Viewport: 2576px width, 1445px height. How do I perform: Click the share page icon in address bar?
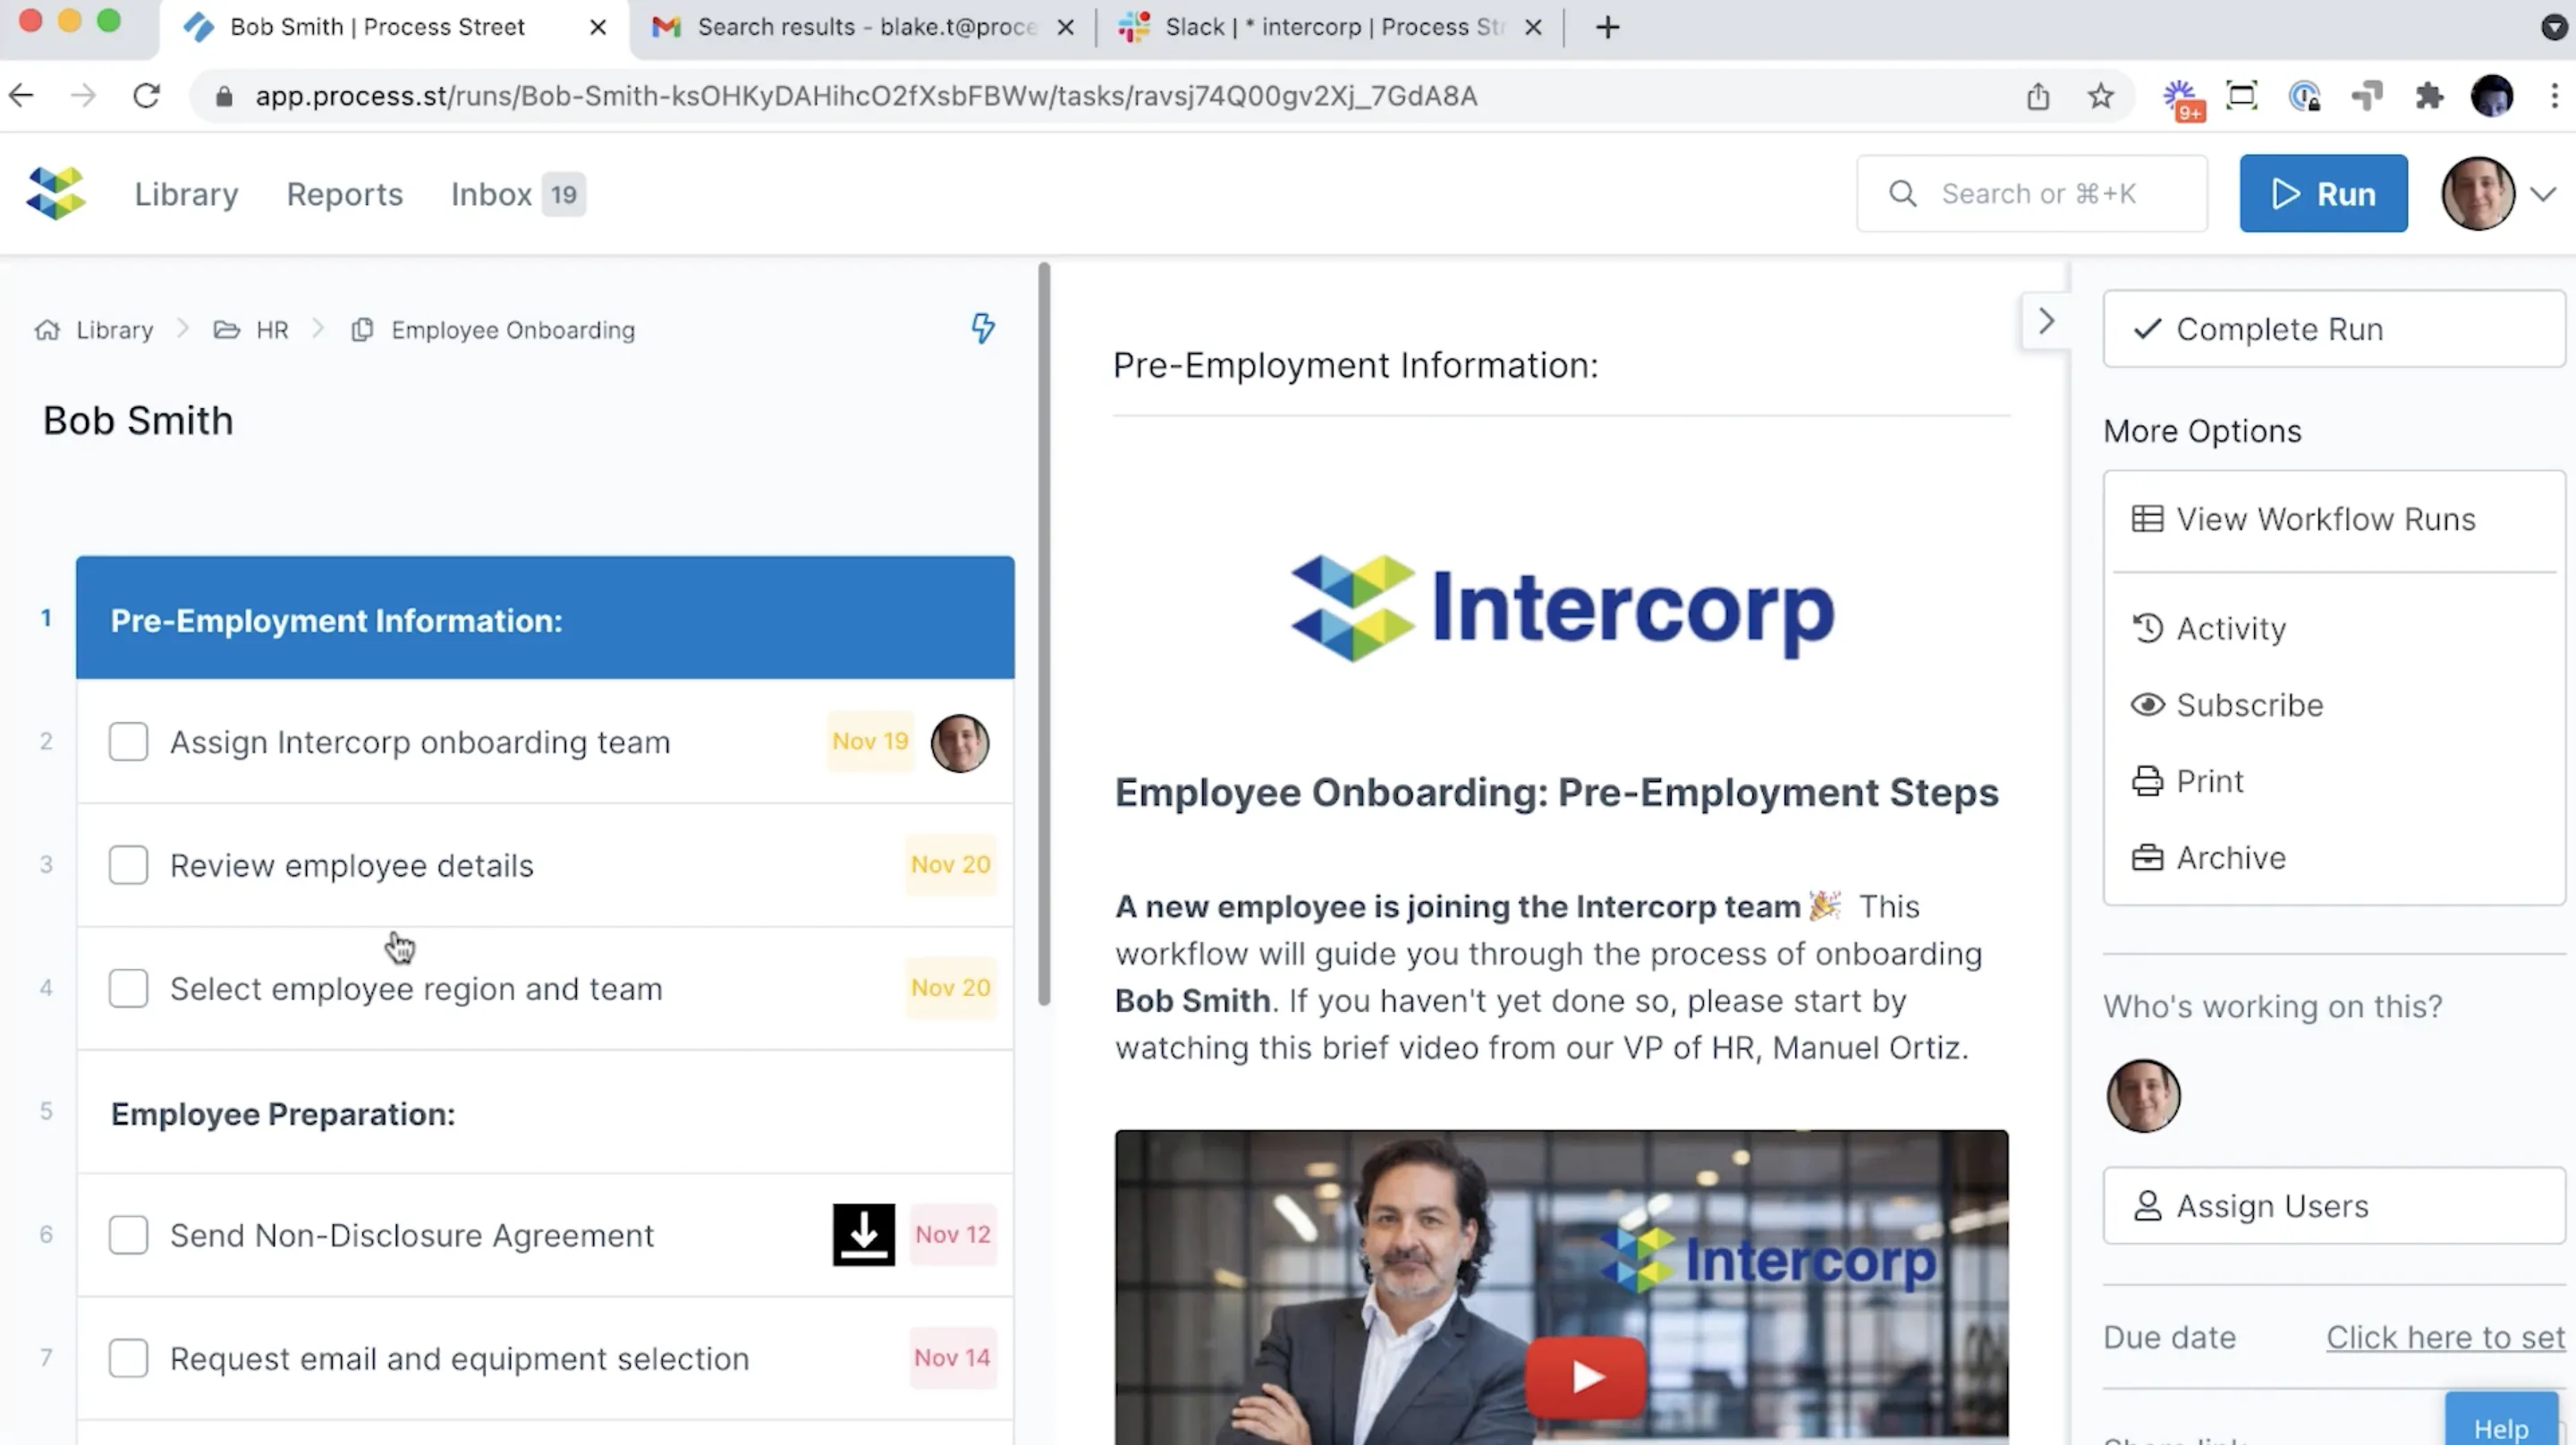[2038, 96]
